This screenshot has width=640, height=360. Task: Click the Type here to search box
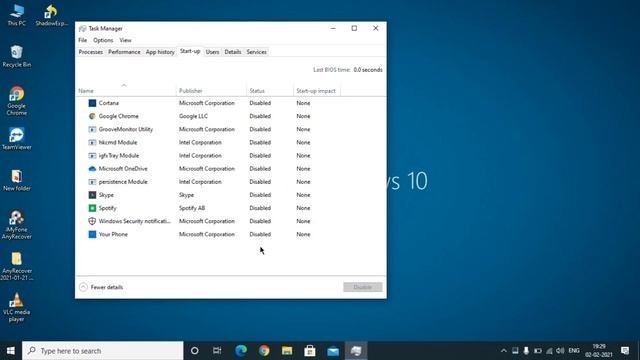(103, 351)
